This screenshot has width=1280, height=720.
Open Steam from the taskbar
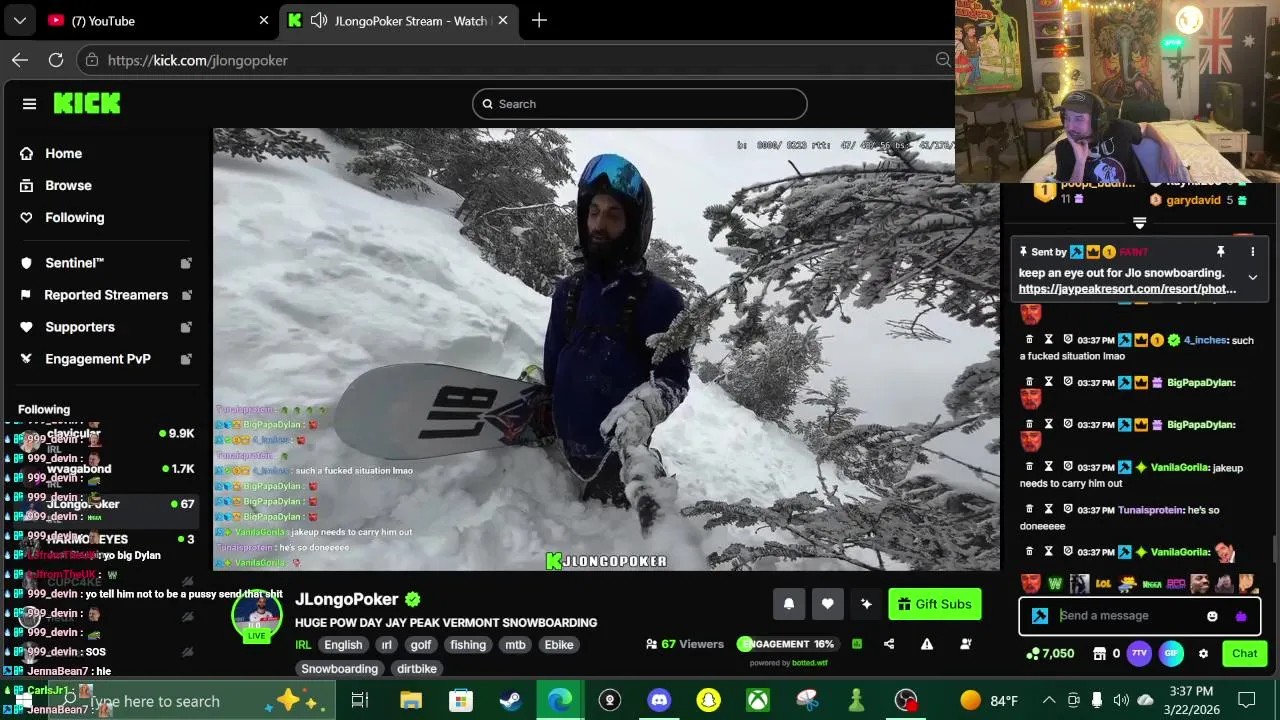click(509, 700)
